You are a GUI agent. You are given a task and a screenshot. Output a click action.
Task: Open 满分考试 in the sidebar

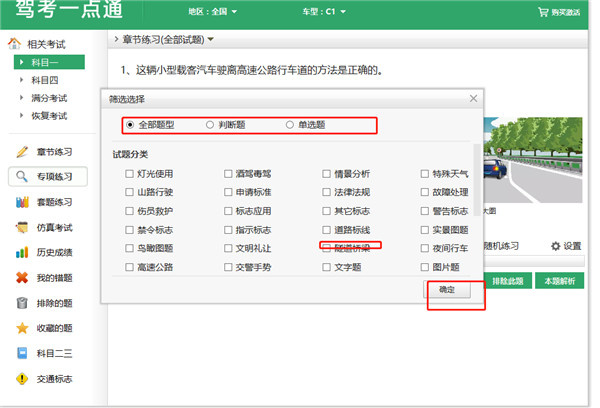(x=47, y=98)
